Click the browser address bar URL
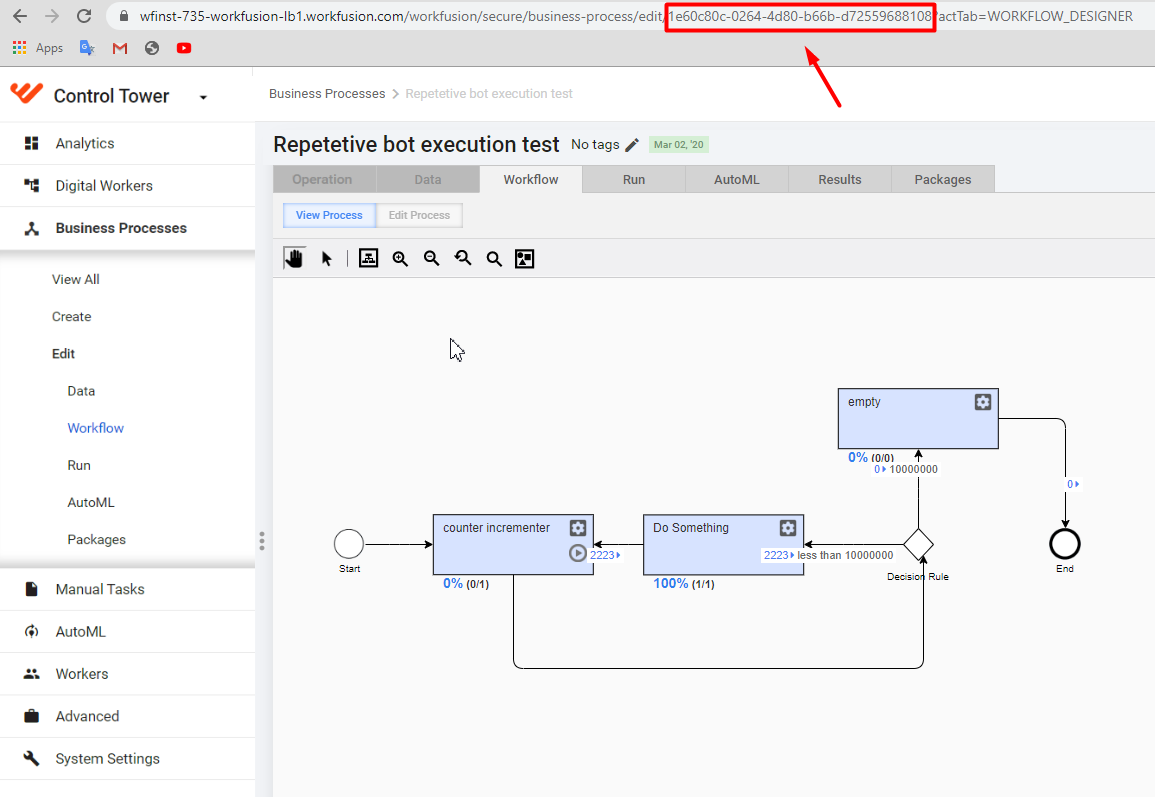1155x797 pixels. tap(636, 16)
